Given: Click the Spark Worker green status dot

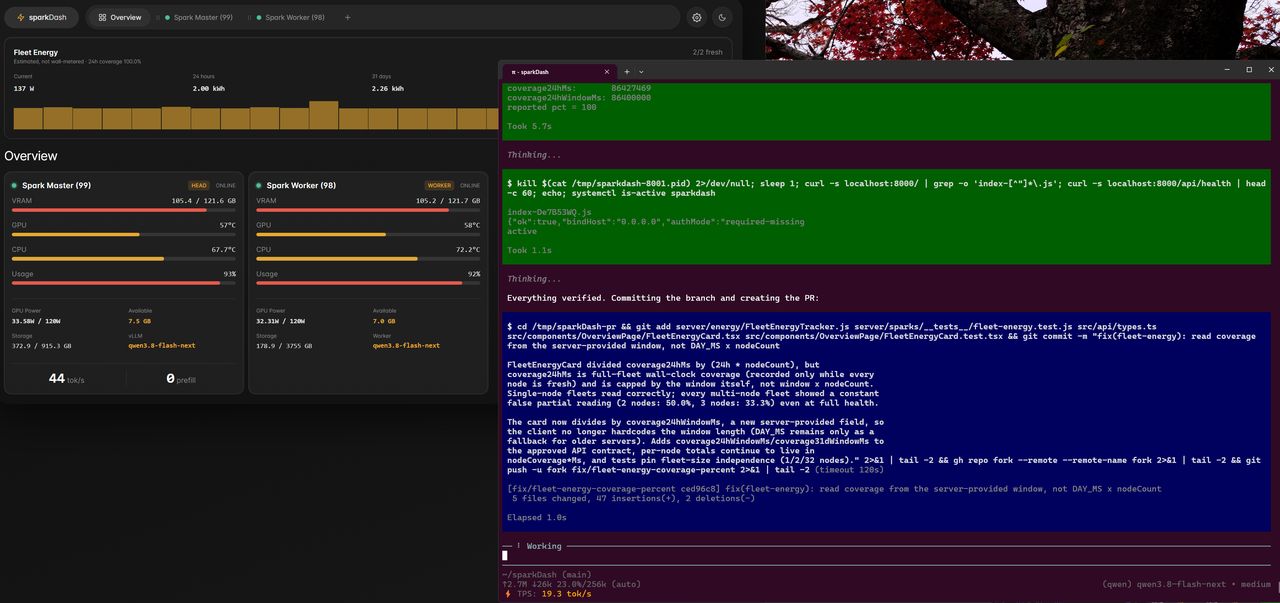Looking at the screenshot, I should point(258,185).
